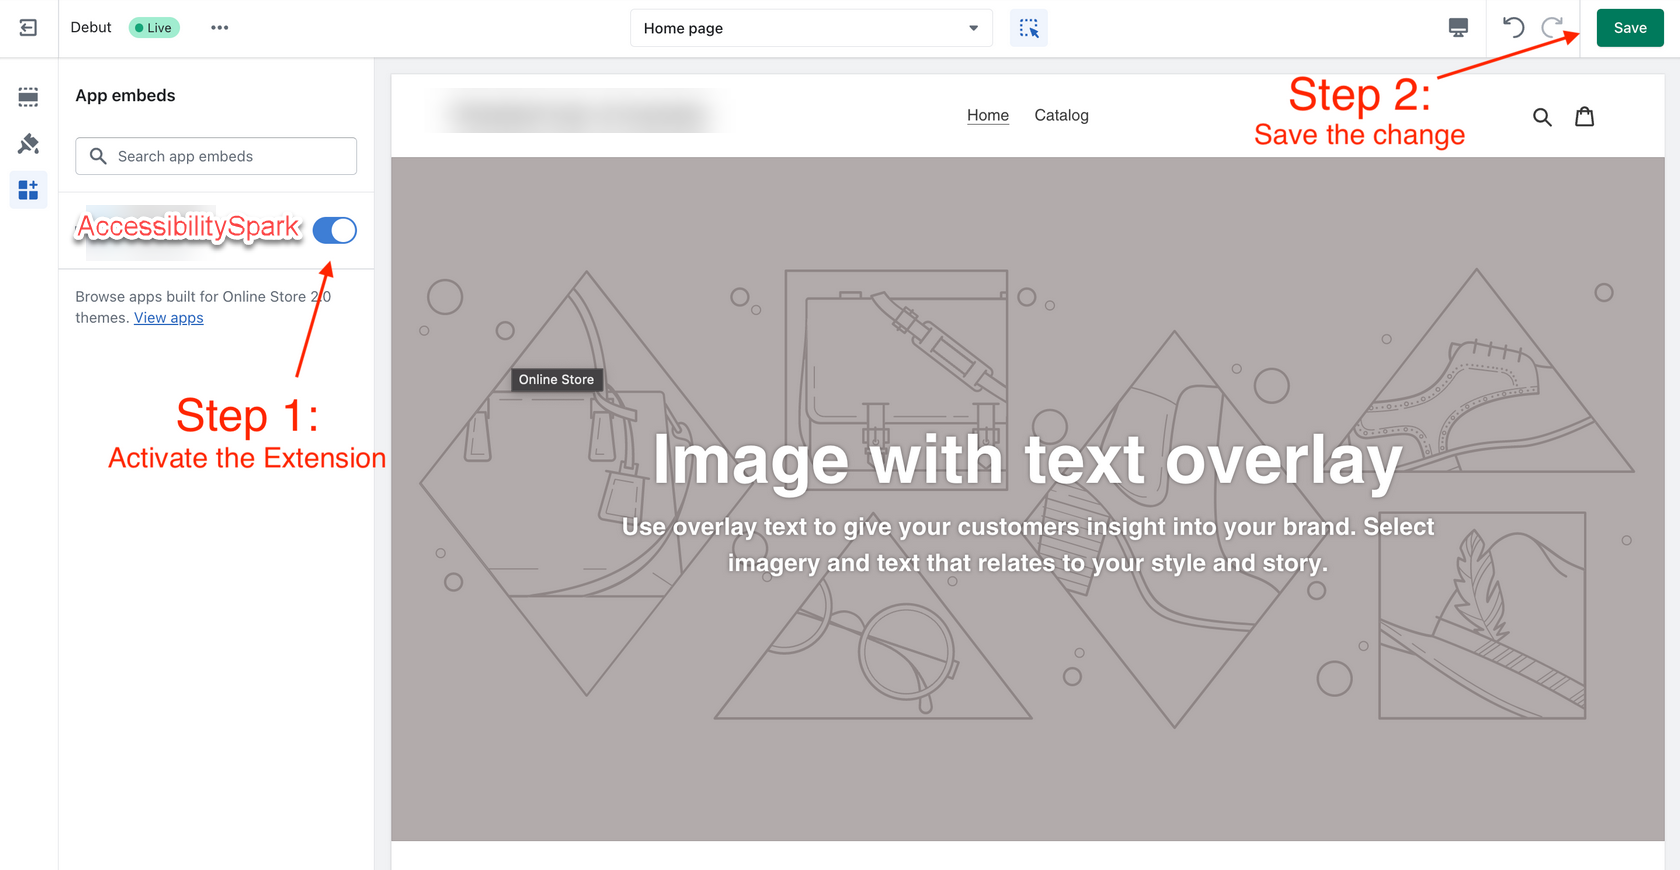This screenshot has height=870, width=1680.
Task: Disable the AccessibilitySpark app embed toggle
Action: pyautogui.click(x=334, y=230)
